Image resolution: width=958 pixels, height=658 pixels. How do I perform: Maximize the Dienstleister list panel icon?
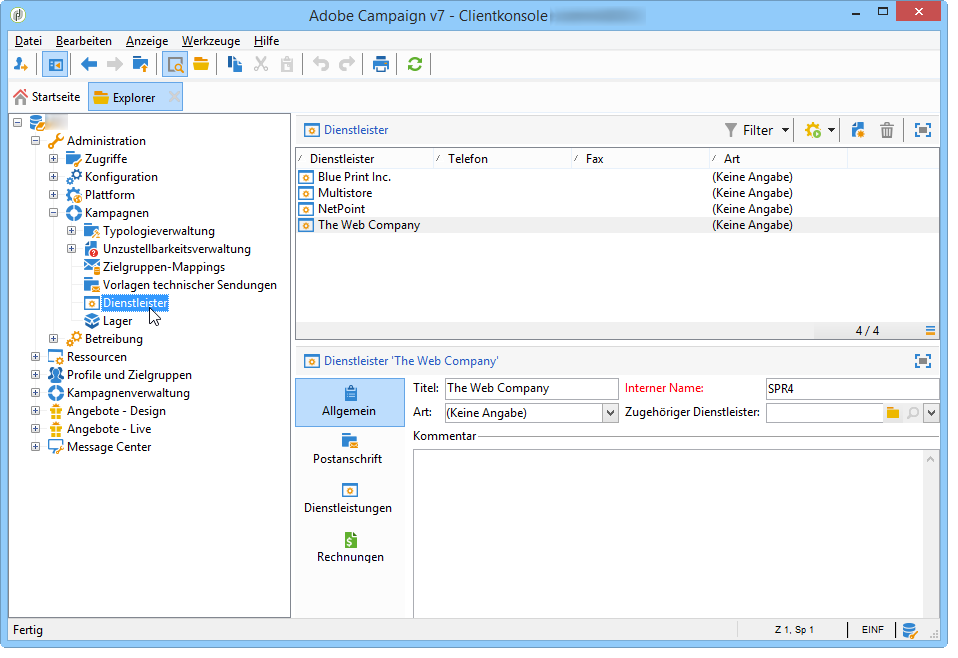(x=923, y=130)
